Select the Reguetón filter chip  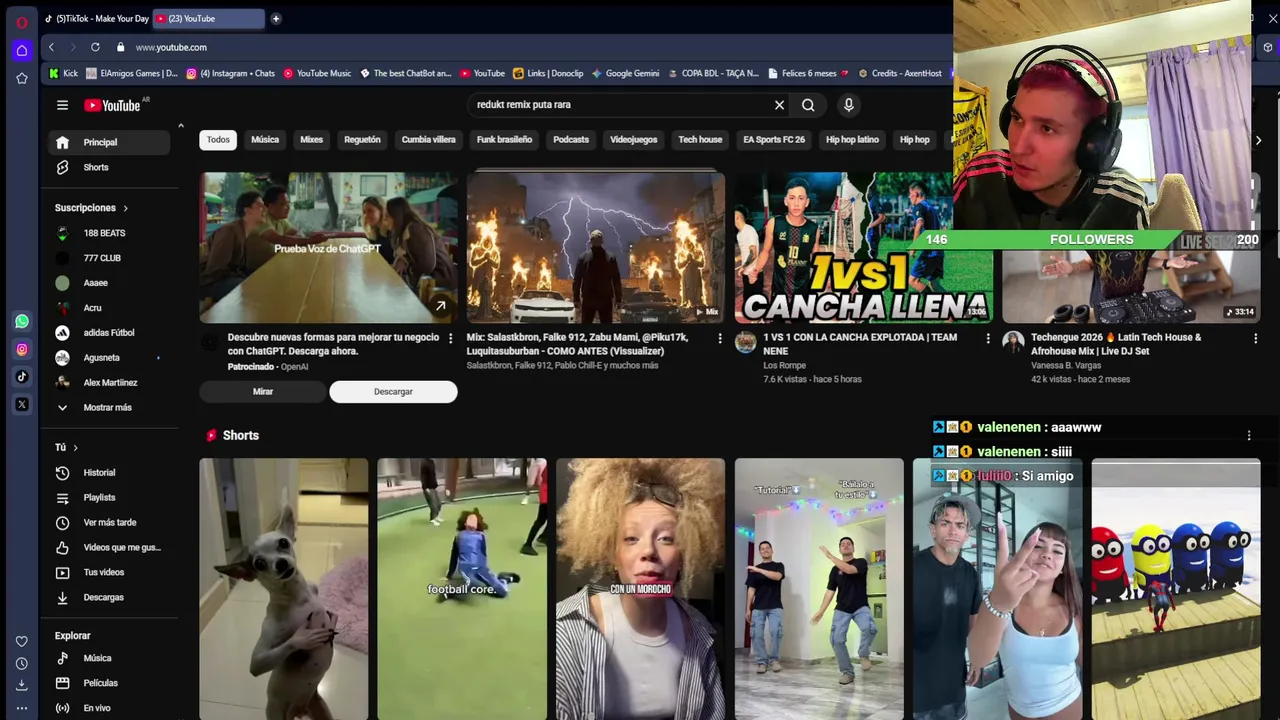[362, 140]
